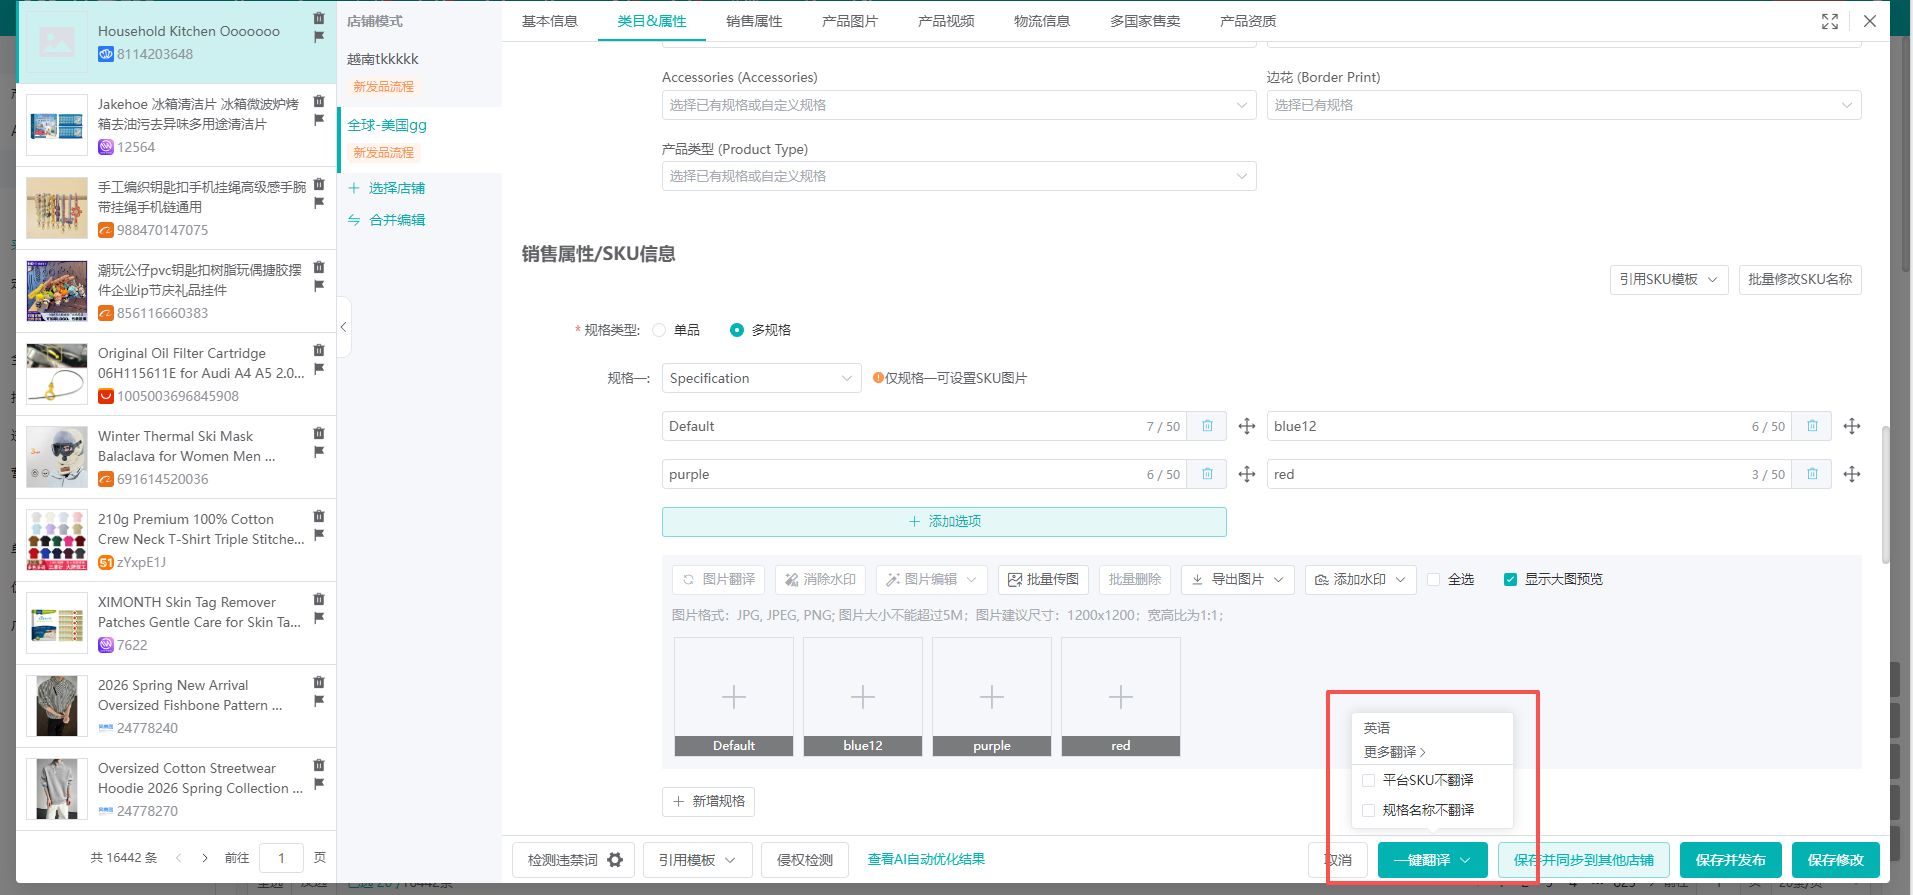Select 多规格 specification type

[737, 330]
